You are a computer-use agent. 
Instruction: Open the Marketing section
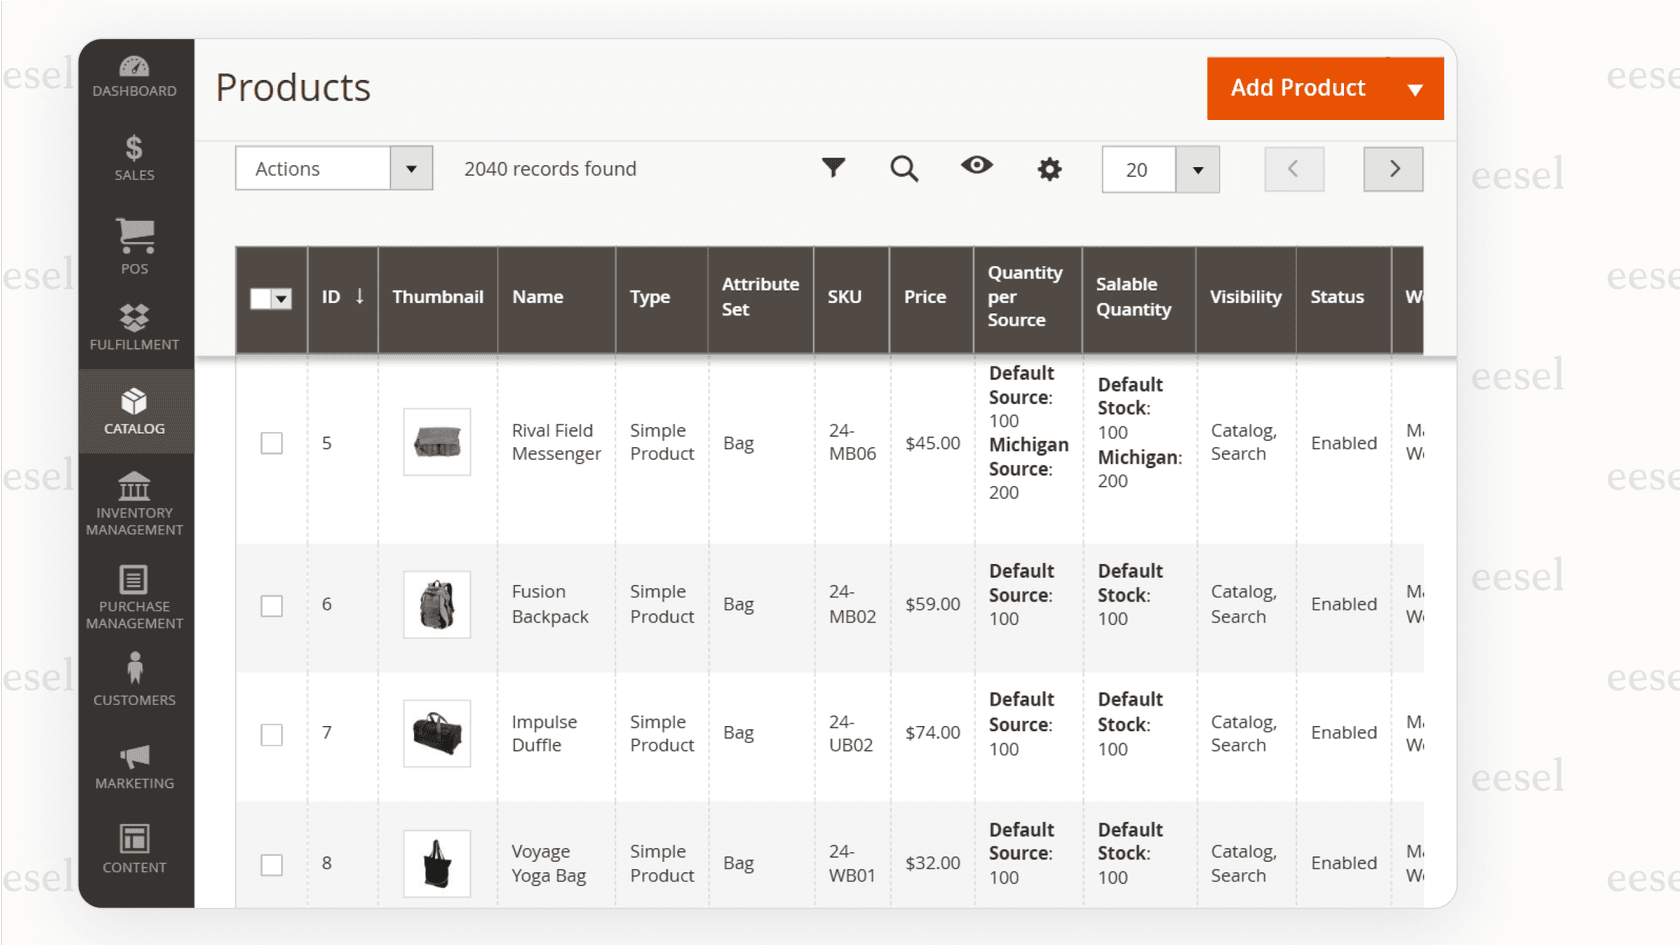coord(135,765)
